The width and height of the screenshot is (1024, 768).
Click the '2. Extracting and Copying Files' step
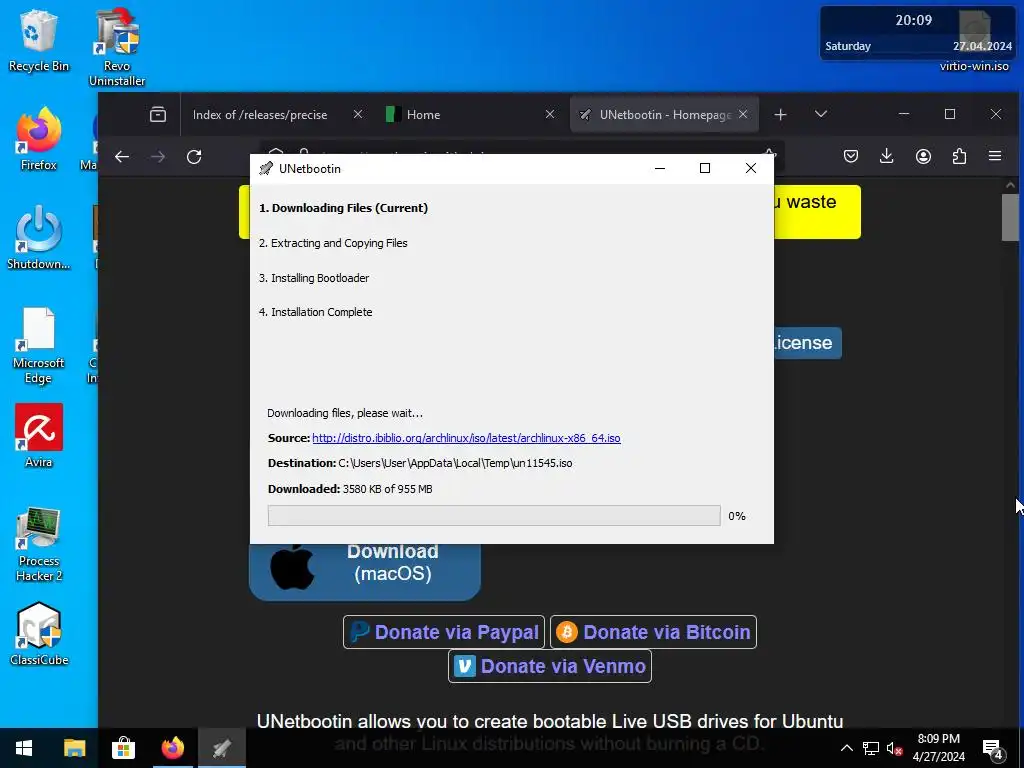(333, 243)
